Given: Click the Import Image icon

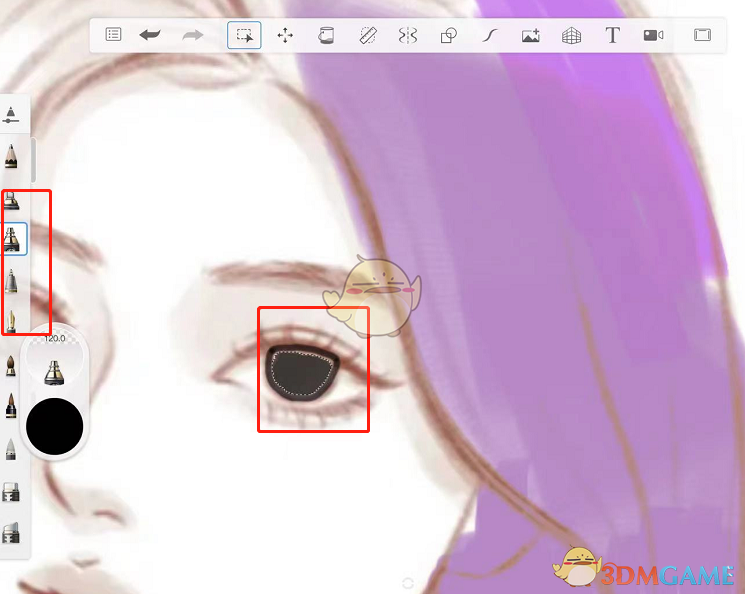Looking at the screenshot, I should 531,35.
